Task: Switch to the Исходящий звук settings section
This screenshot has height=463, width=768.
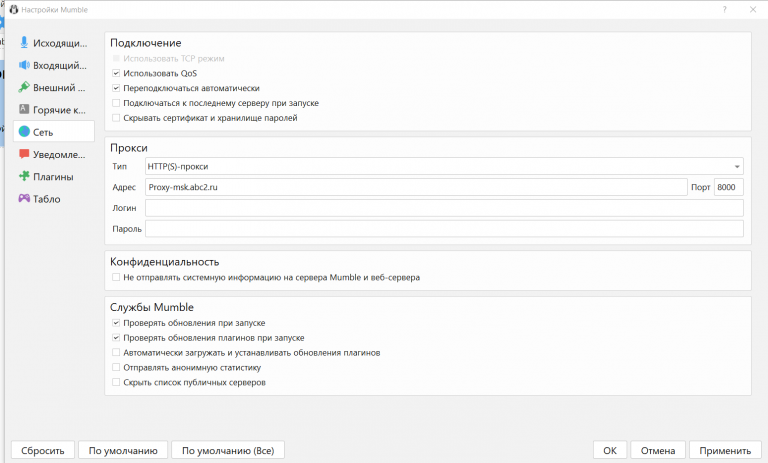Action: click(x=54, y=43)
